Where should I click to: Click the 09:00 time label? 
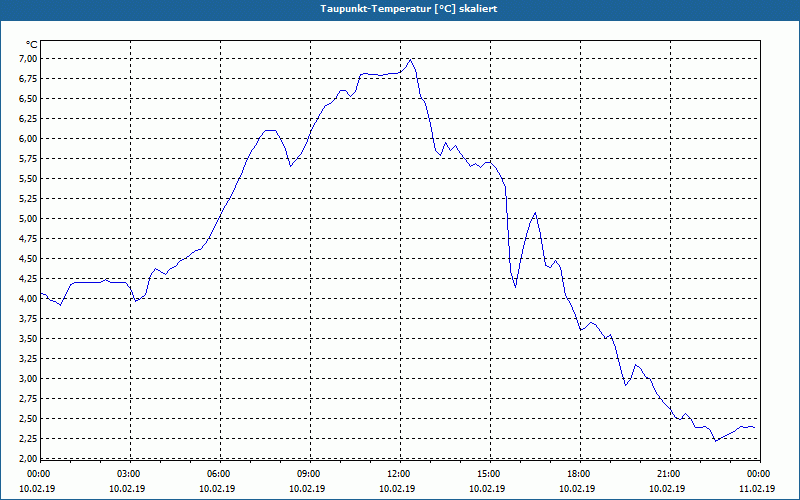tap(307, 474)
